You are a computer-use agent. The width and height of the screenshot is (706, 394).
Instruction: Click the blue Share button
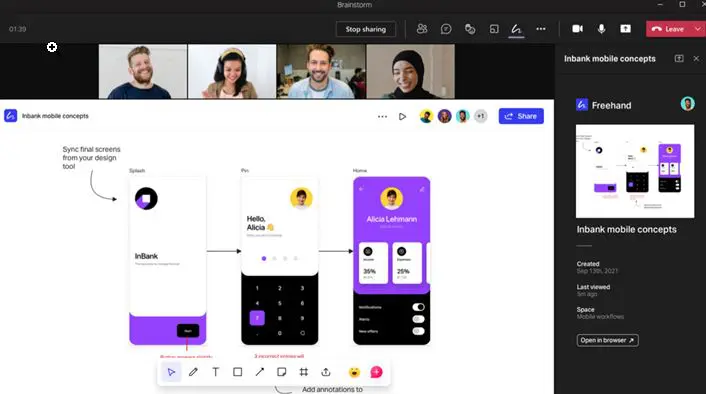pyautogui.click(x=521, y=116)
